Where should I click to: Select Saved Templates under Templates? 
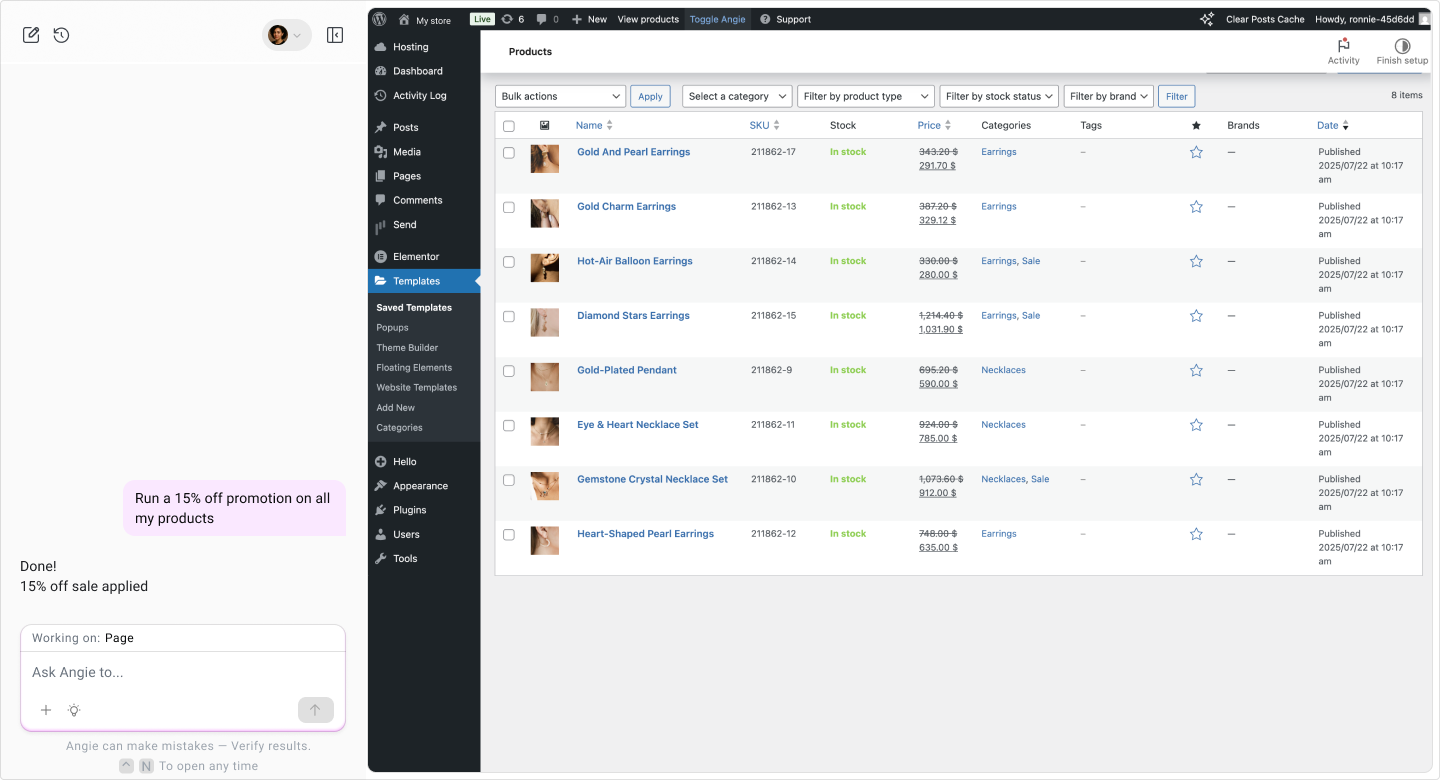[413, 307]
